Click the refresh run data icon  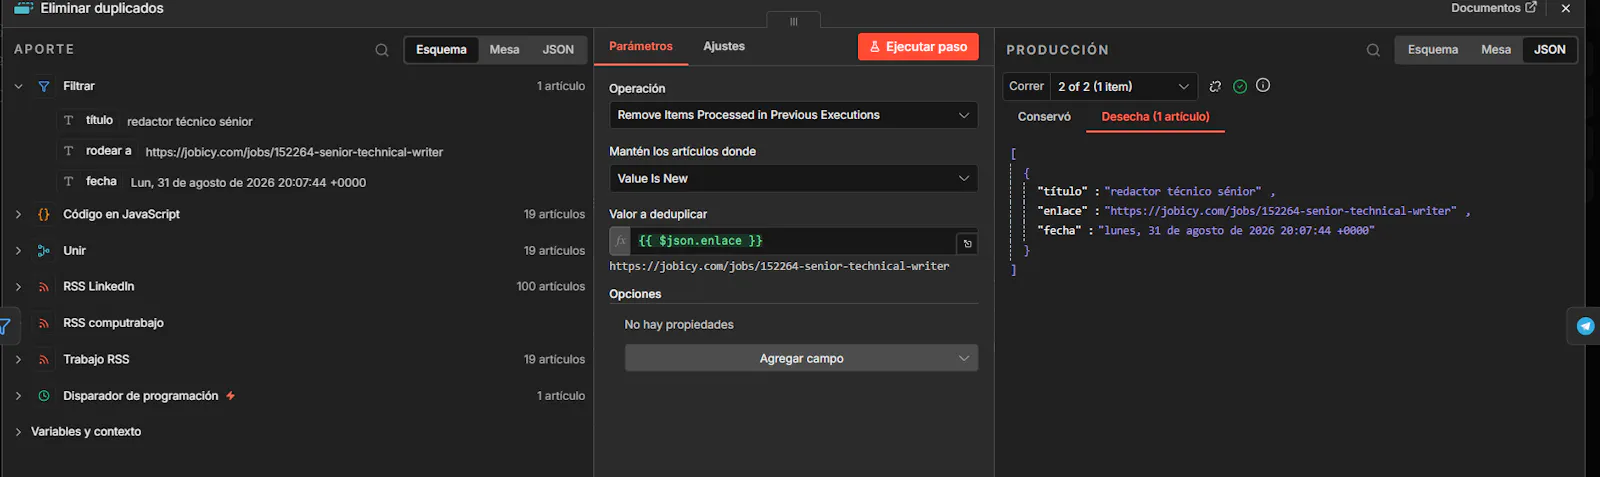[1215, 86]
